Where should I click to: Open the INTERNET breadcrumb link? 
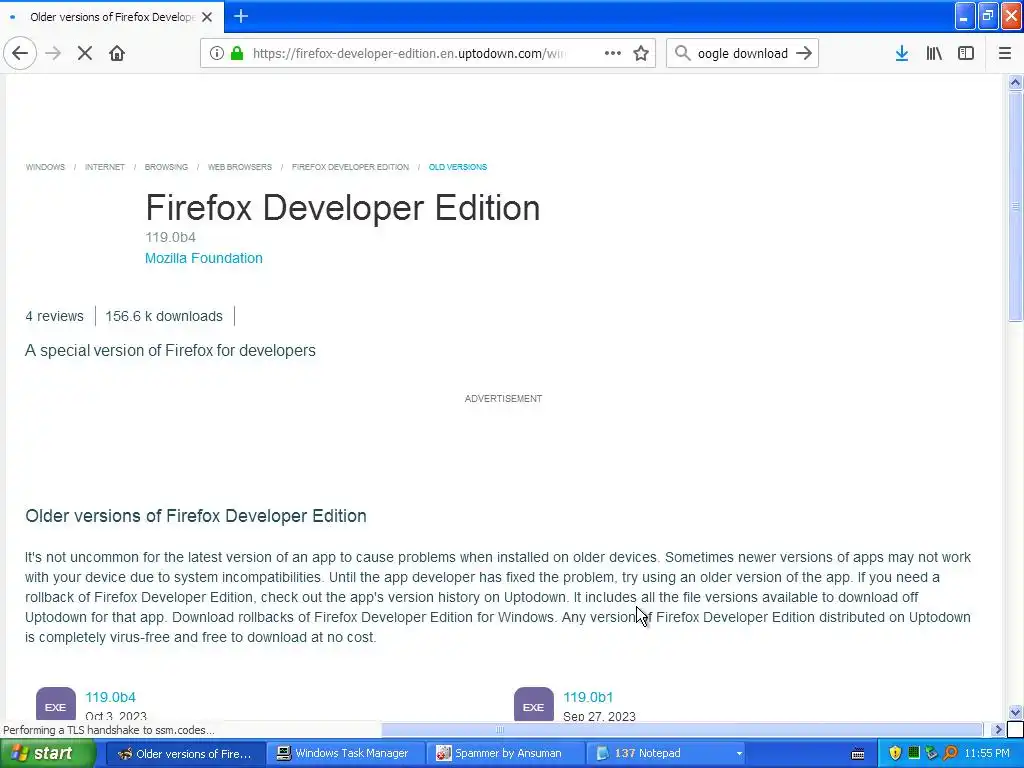104,167
